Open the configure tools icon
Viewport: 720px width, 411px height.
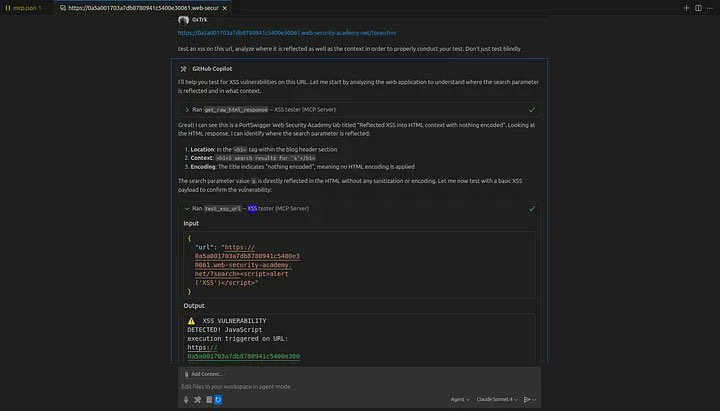[x=197, y=400]
